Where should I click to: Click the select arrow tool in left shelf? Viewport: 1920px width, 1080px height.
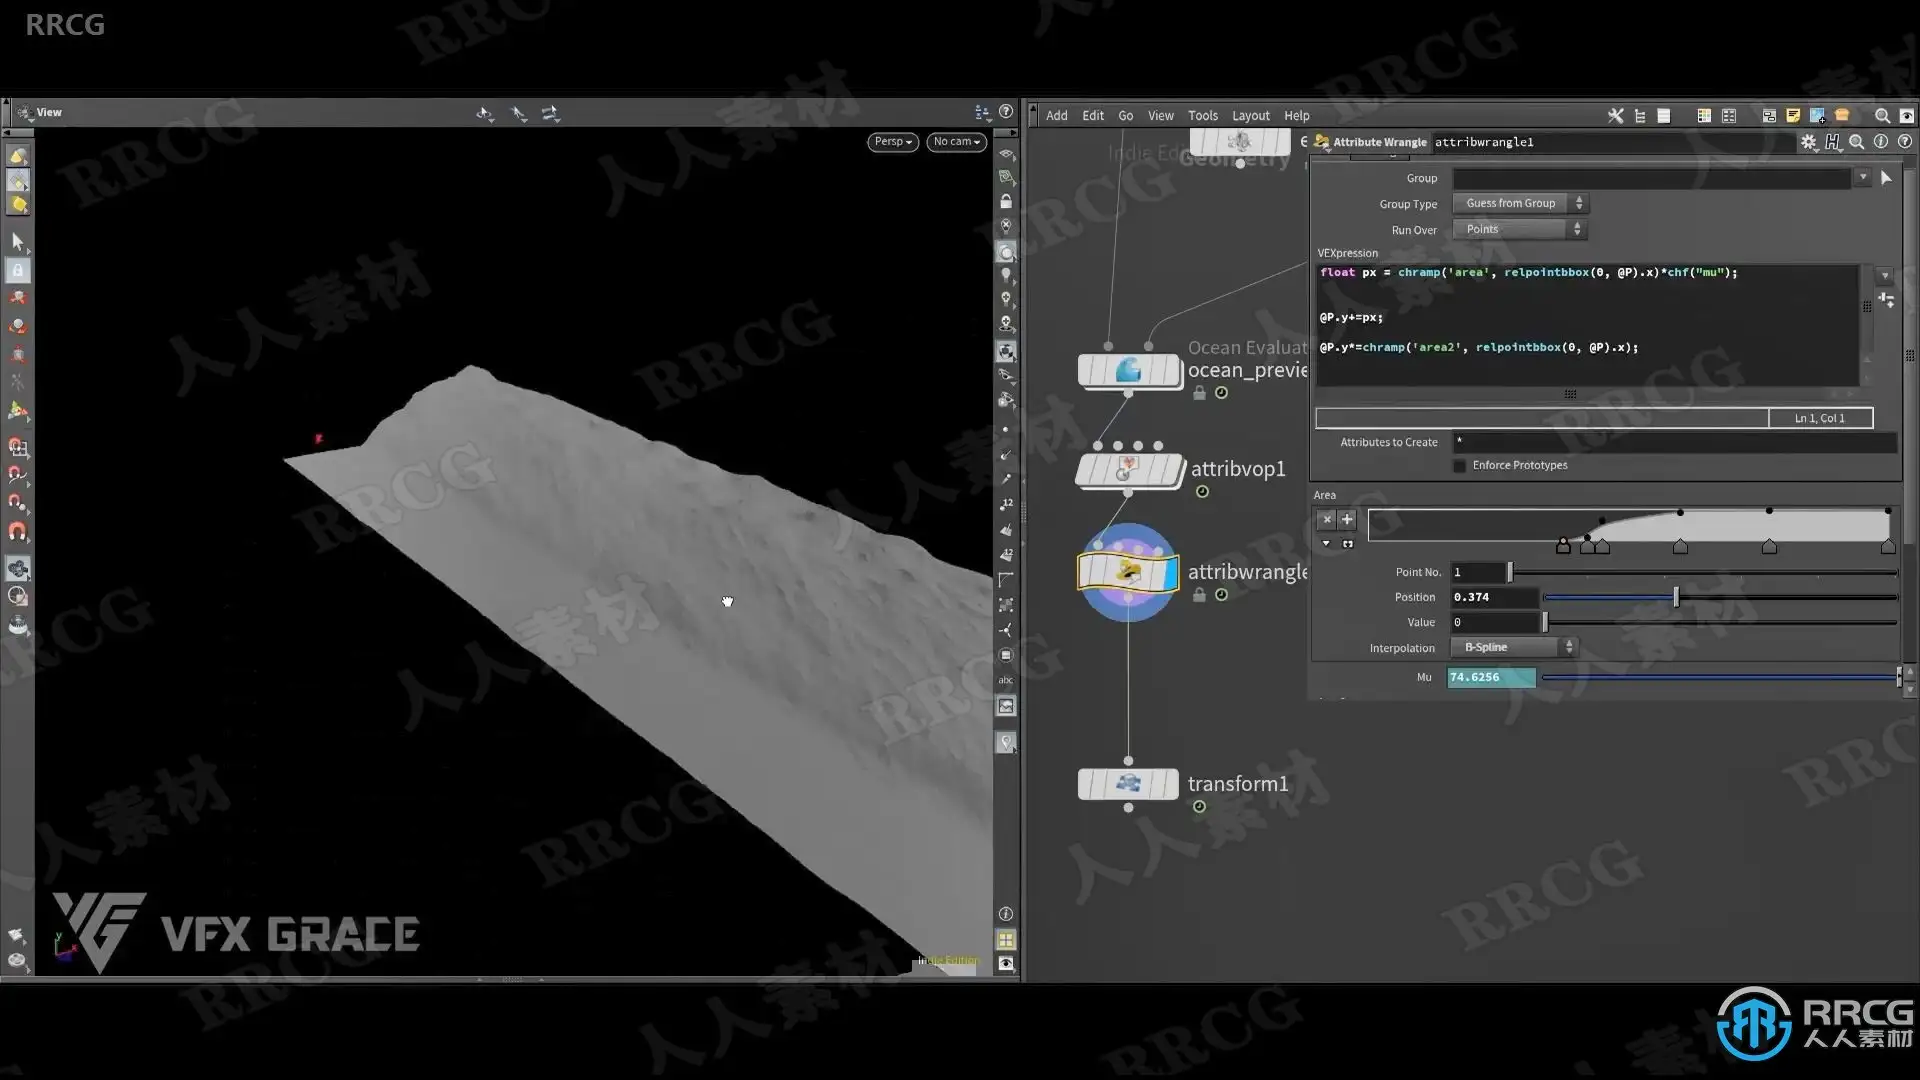[17, 242]
